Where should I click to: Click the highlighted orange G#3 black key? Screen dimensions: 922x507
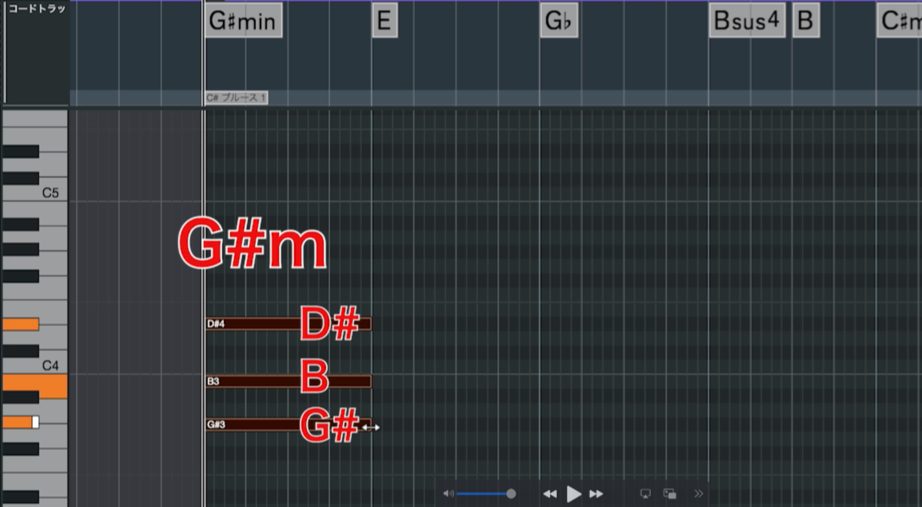(21, 422)
